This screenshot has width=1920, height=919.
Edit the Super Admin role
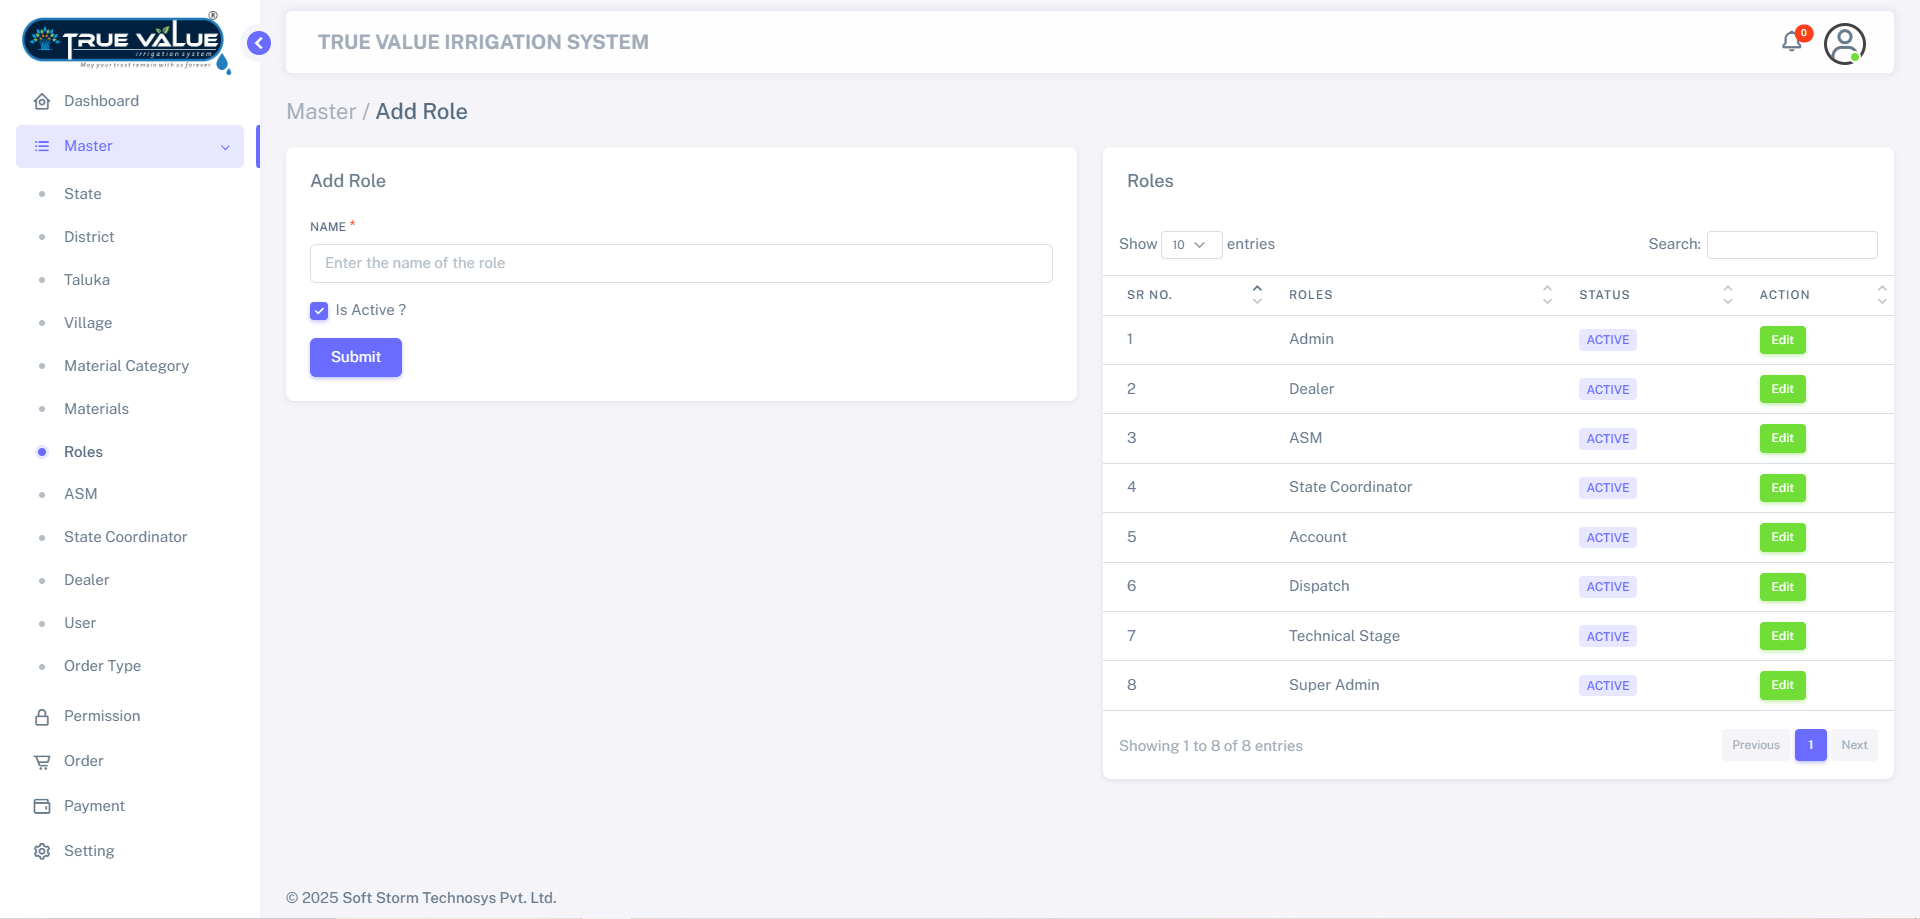[1782, 685]
